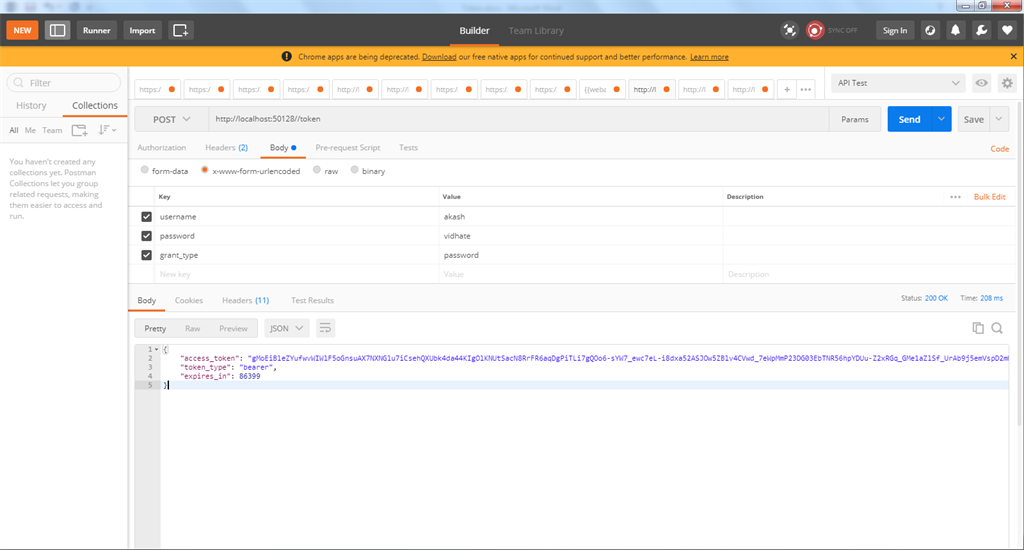Open a new window via plus-window icon
The height and width of the screenshot is (550, 1024).
[180, 30]
